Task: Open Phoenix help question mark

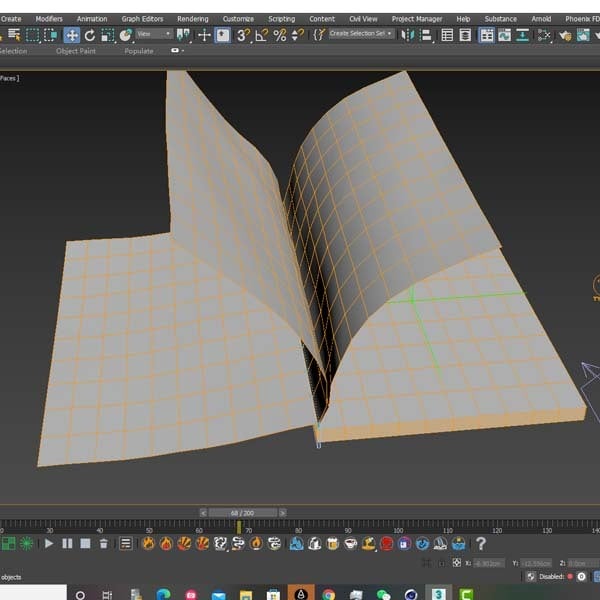Action: (481, 543)
